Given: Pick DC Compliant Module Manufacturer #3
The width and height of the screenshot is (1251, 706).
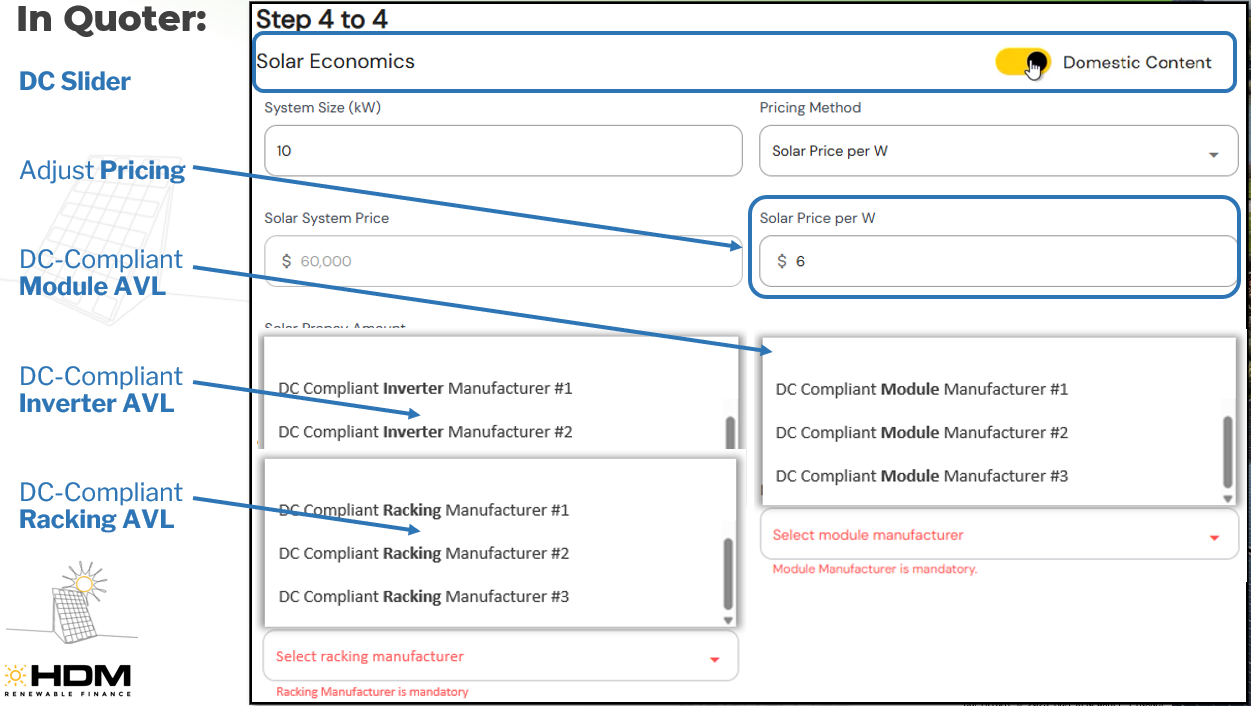Looking at the screenshot, I should click(922, 476).
